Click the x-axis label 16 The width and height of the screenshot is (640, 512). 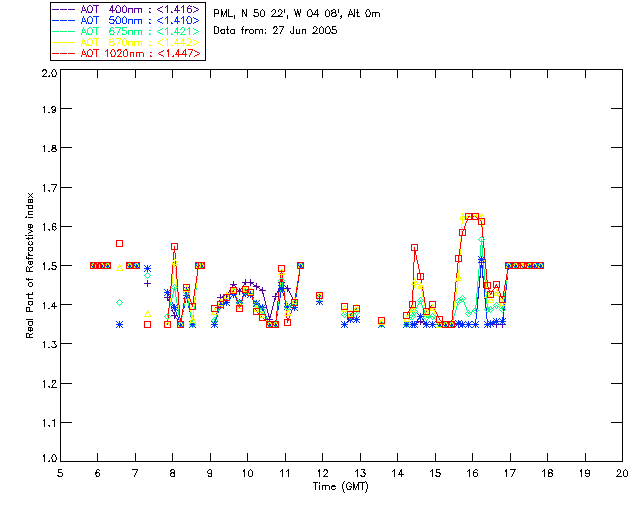pyautogui.click(x=473, y=473)
